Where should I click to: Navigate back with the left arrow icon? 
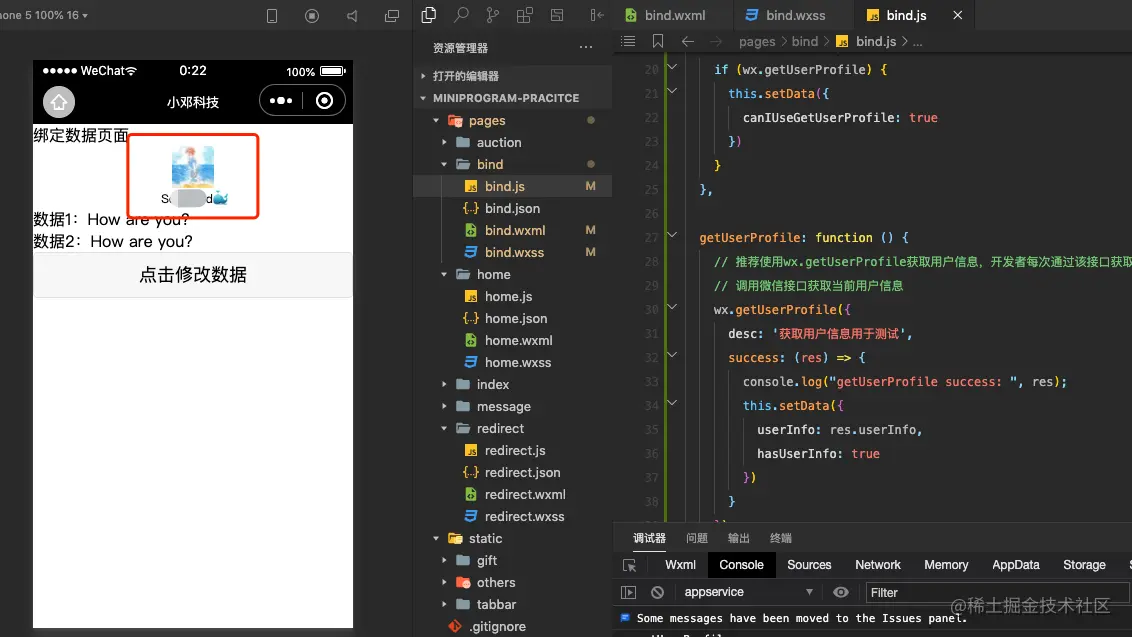(x=687, y=41)
